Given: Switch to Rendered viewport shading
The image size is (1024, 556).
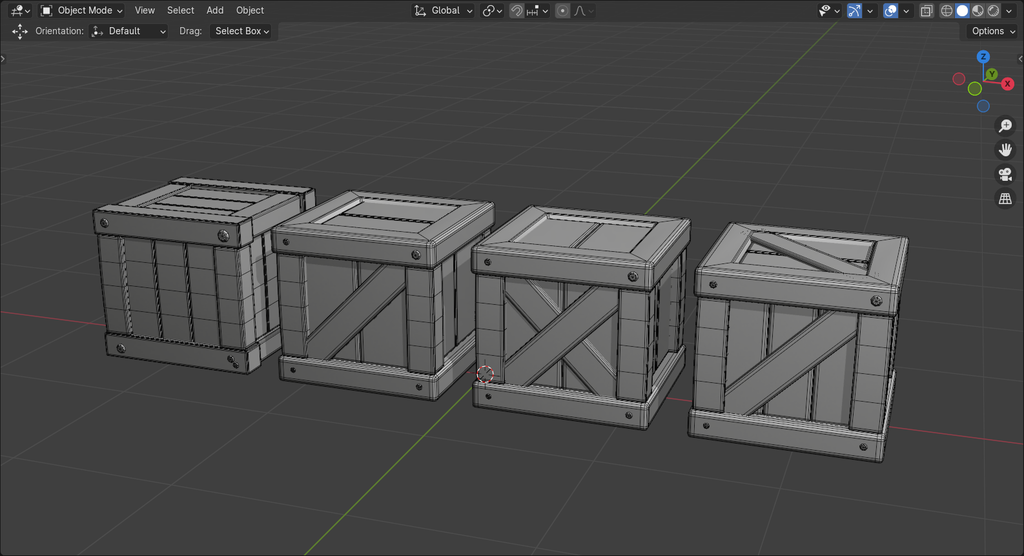Looking at the screenshot, I should [x=993, y=10].
